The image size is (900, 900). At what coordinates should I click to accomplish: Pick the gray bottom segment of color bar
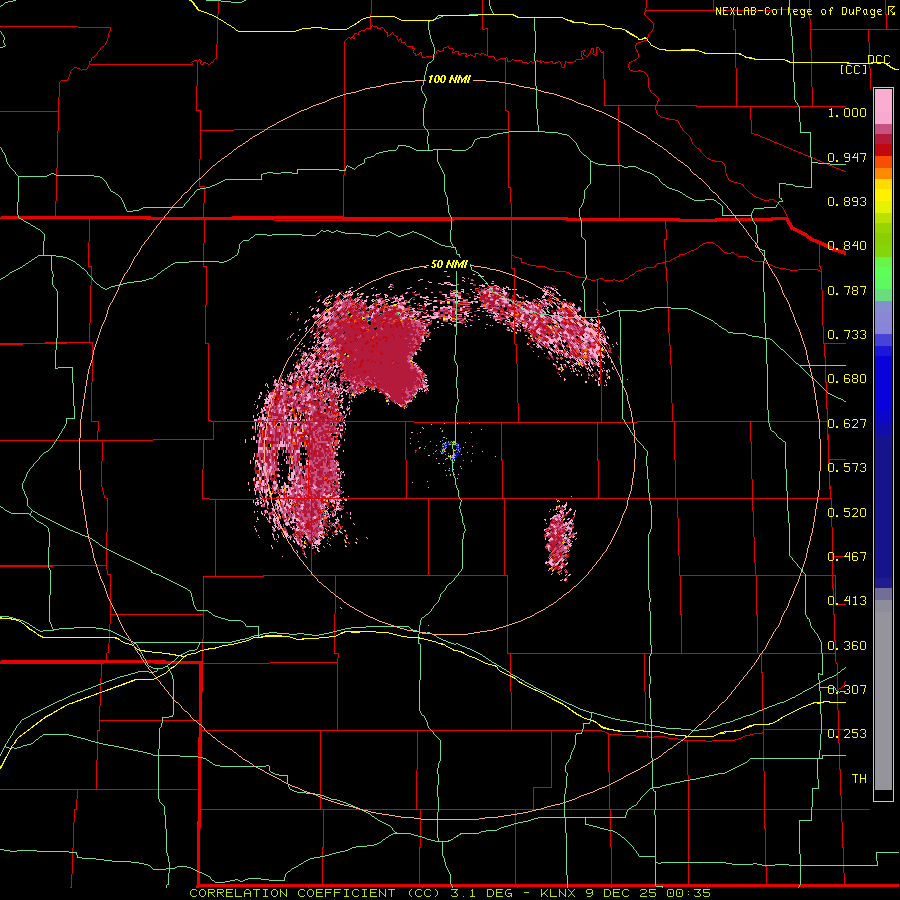point(883,695)
